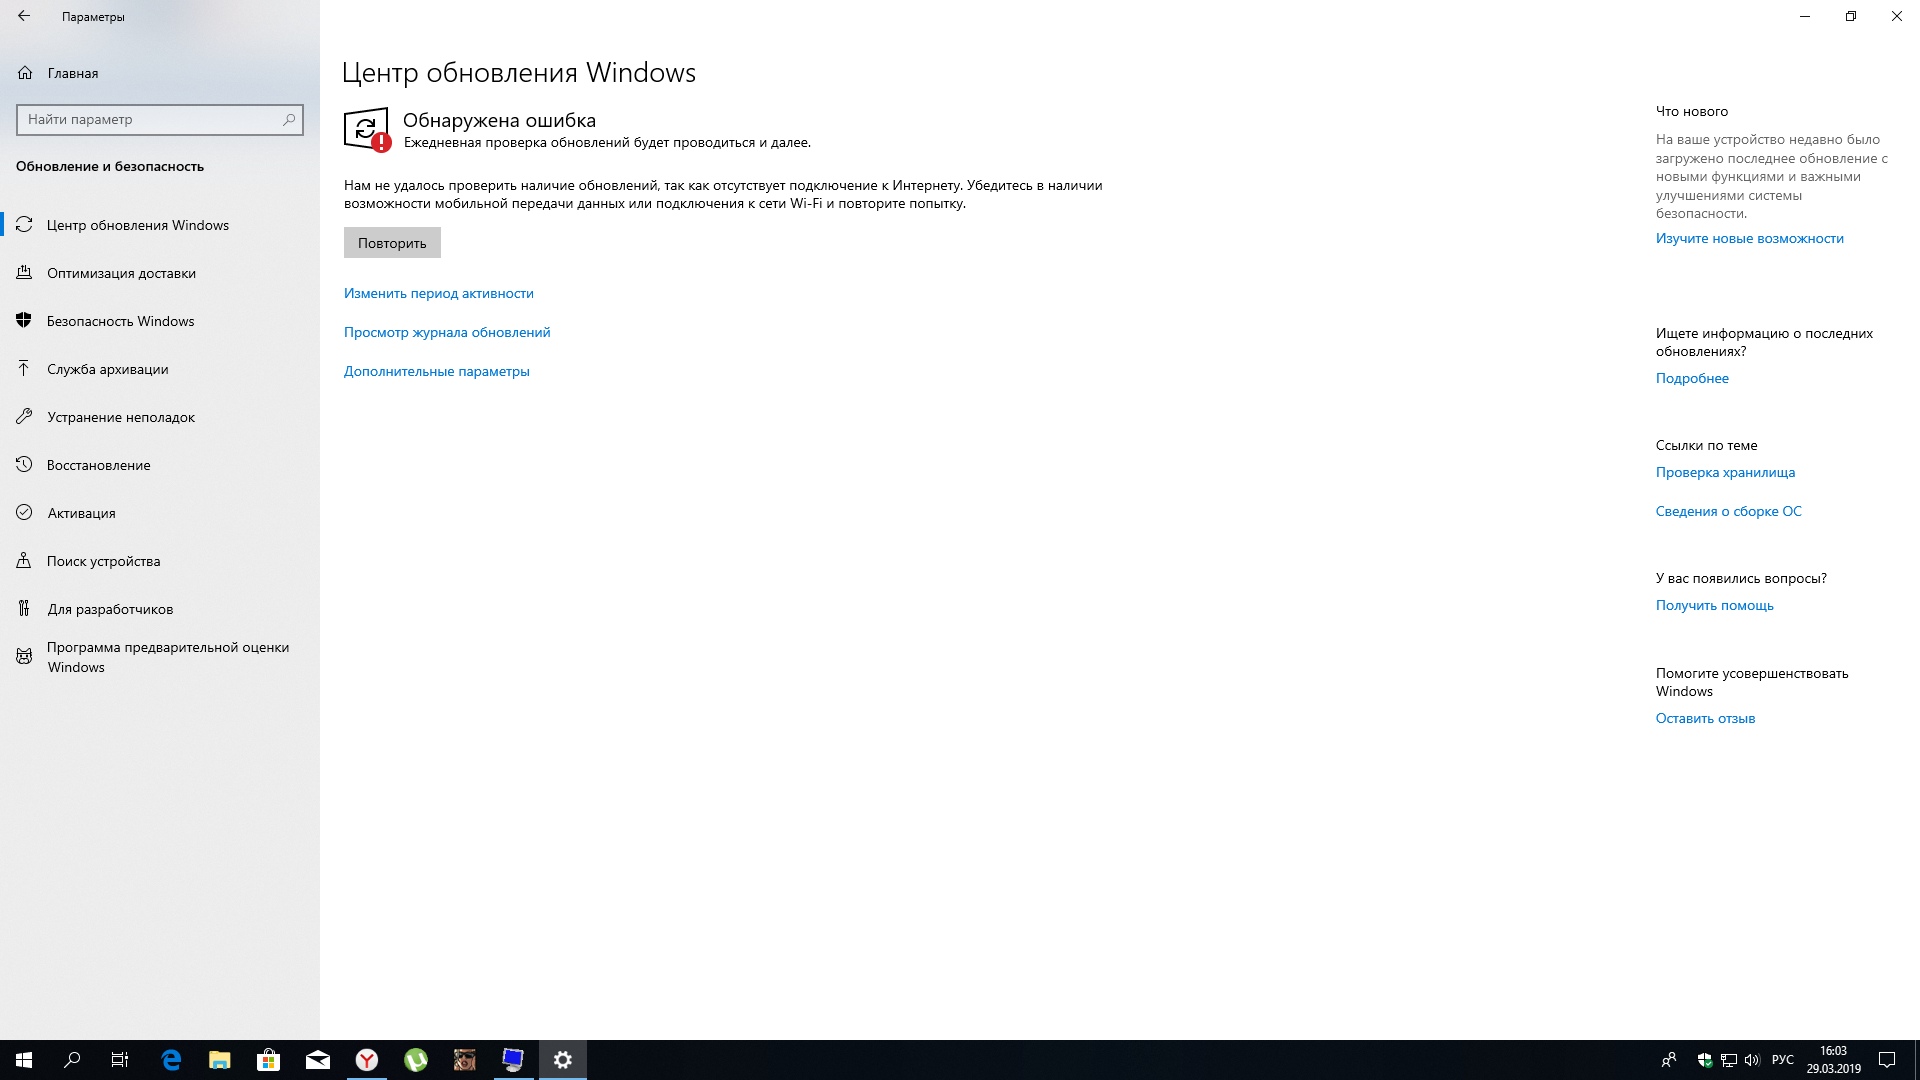The image size is (1920, 1080).
Task: Open taskbar search magnifier
Action: [x=72, y=1060]
